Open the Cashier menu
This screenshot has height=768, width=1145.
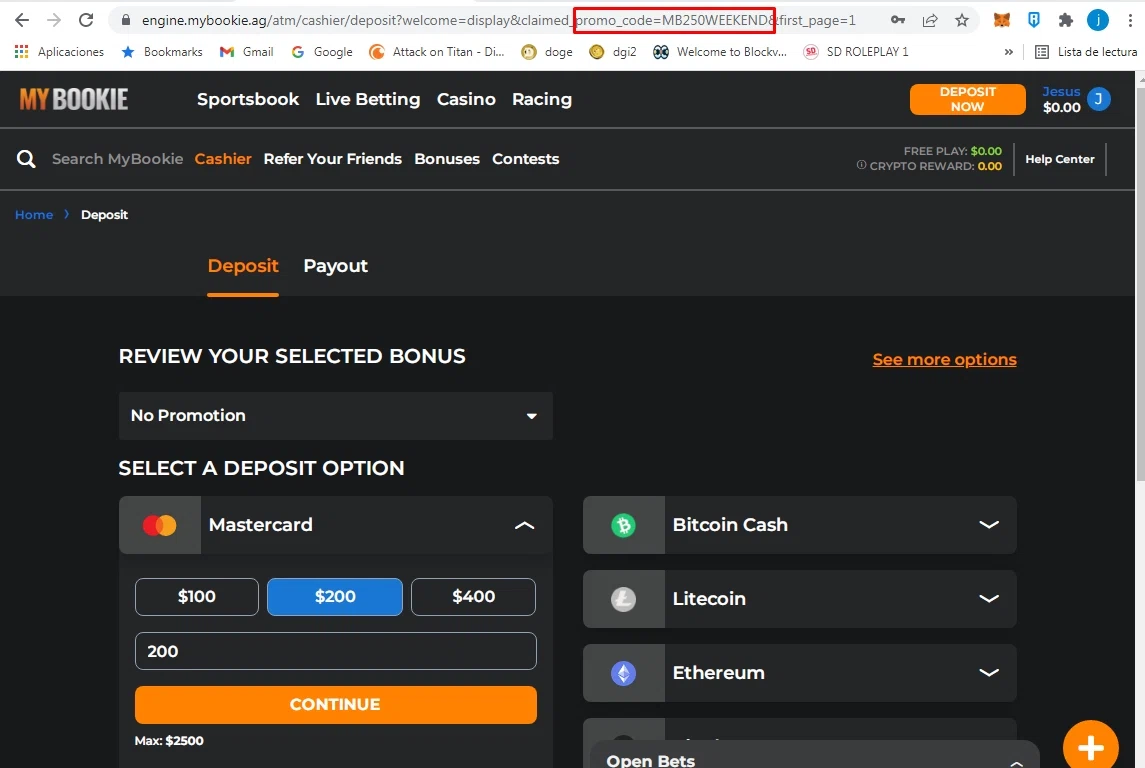tap(223, 159)
